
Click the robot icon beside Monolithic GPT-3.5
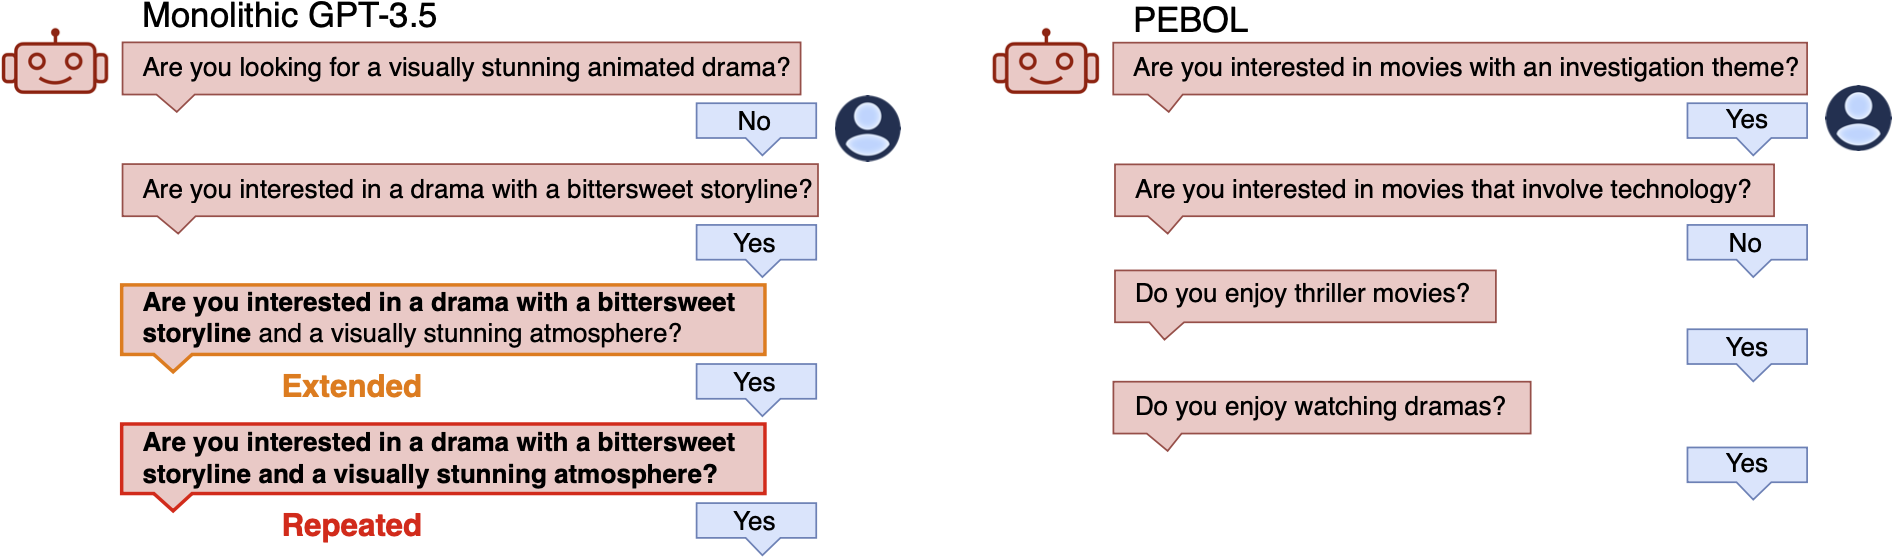pos(55,64)
